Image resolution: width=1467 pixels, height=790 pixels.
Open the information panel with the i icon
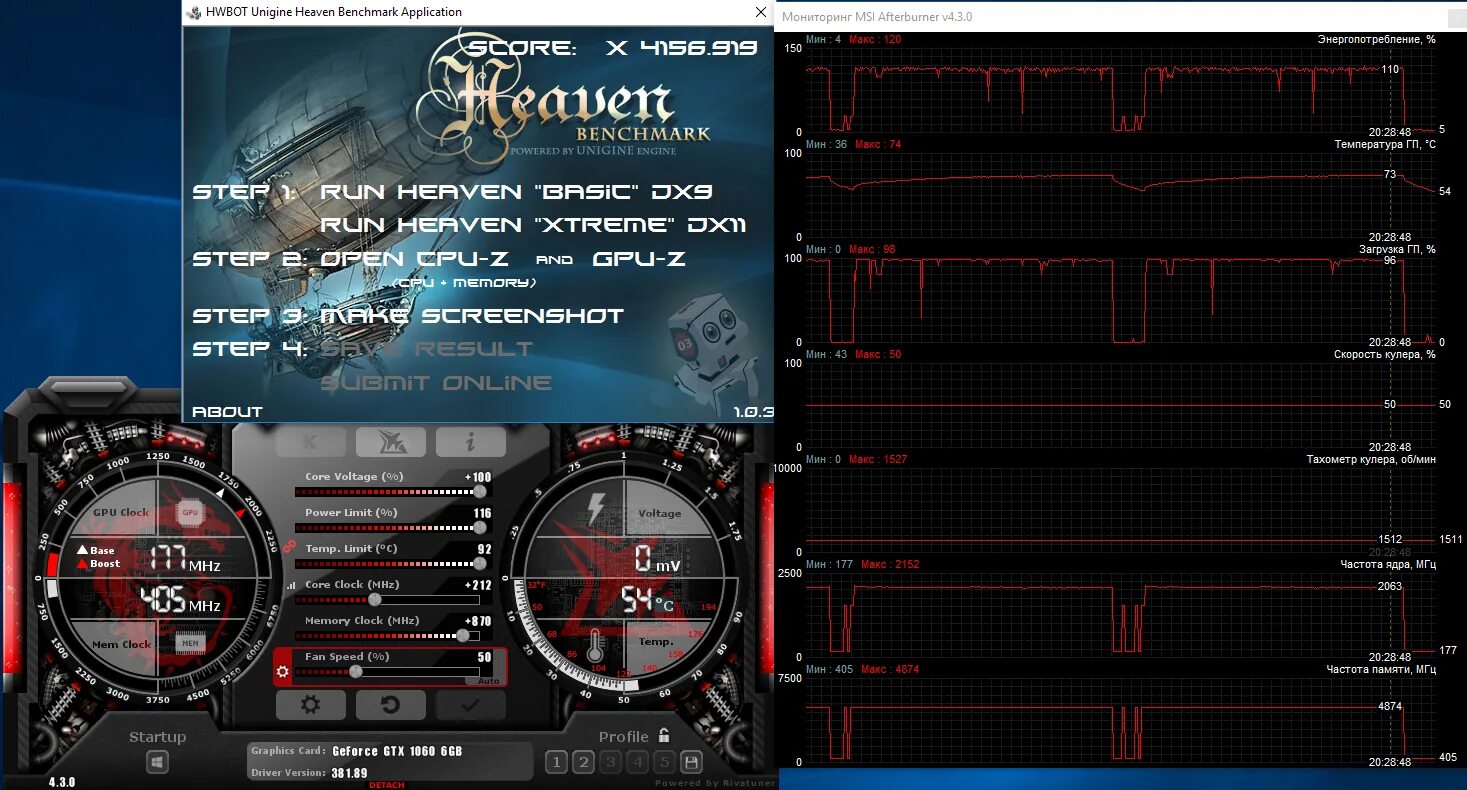tap(471, 440)
